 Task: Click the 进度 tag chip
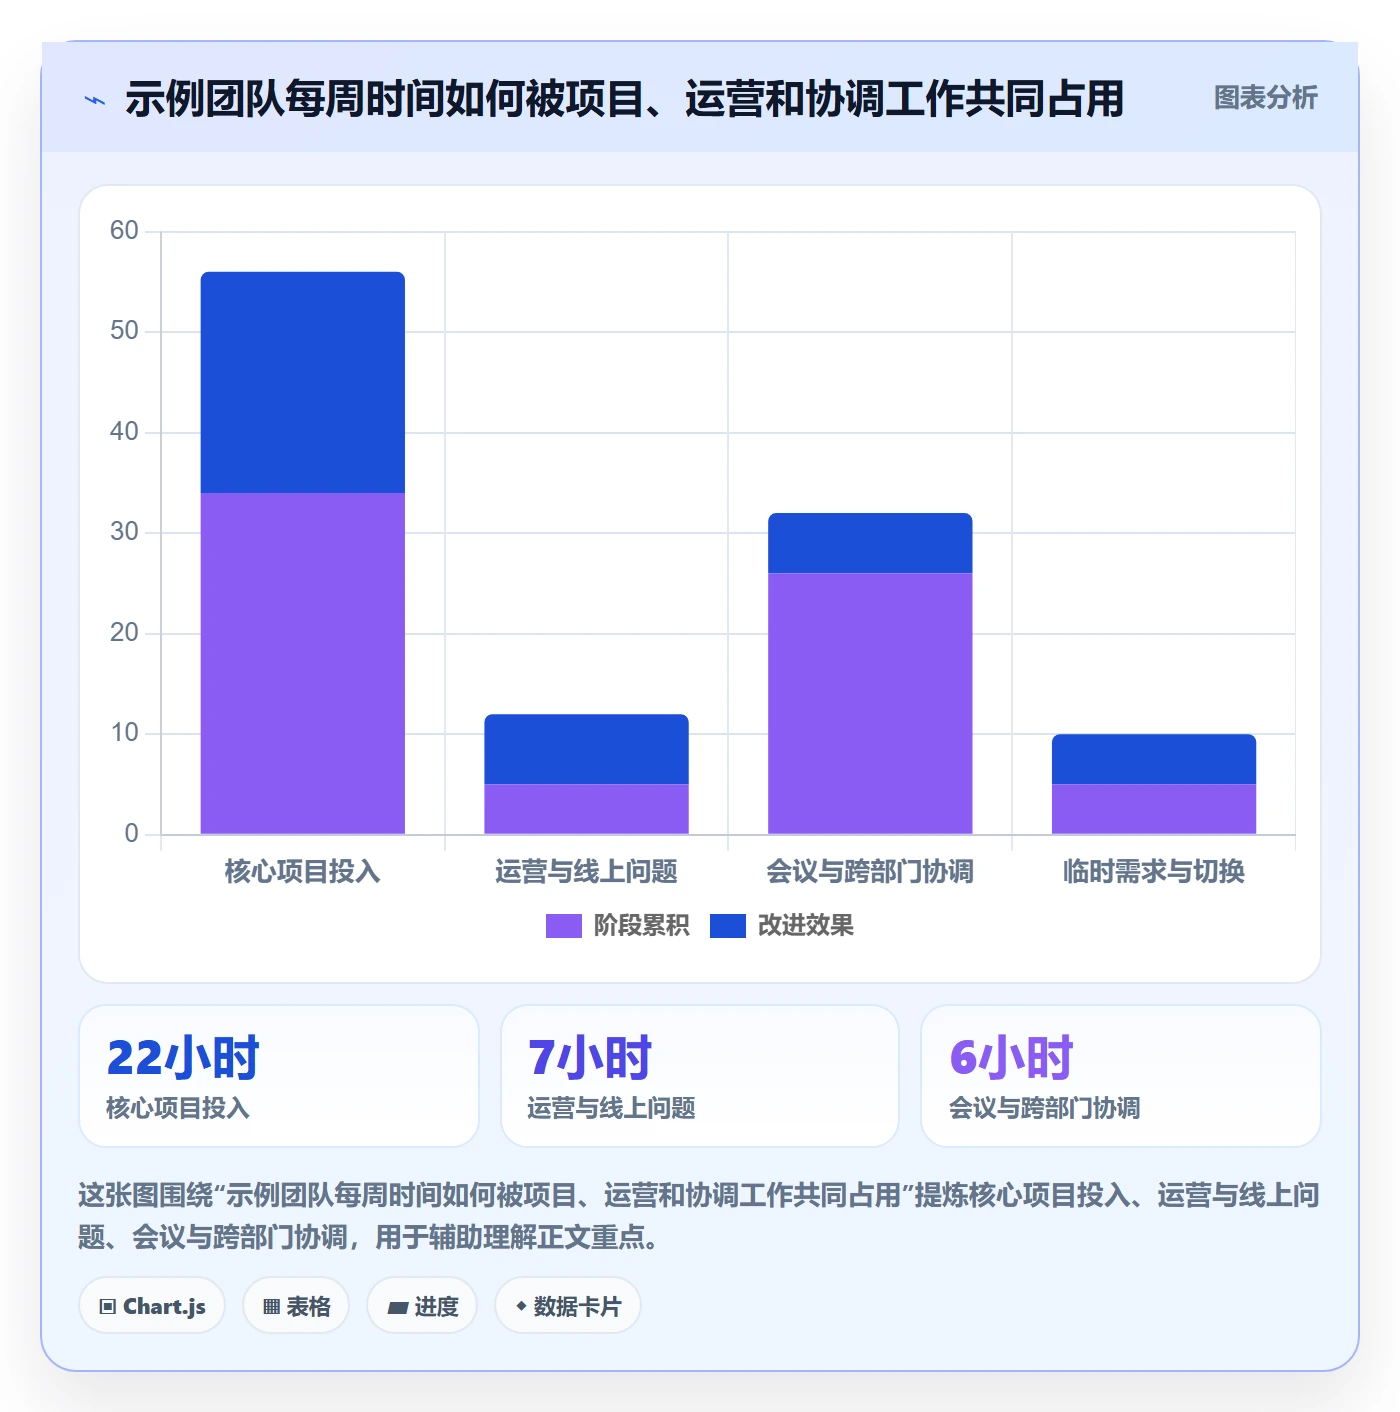click(422, 1306)
